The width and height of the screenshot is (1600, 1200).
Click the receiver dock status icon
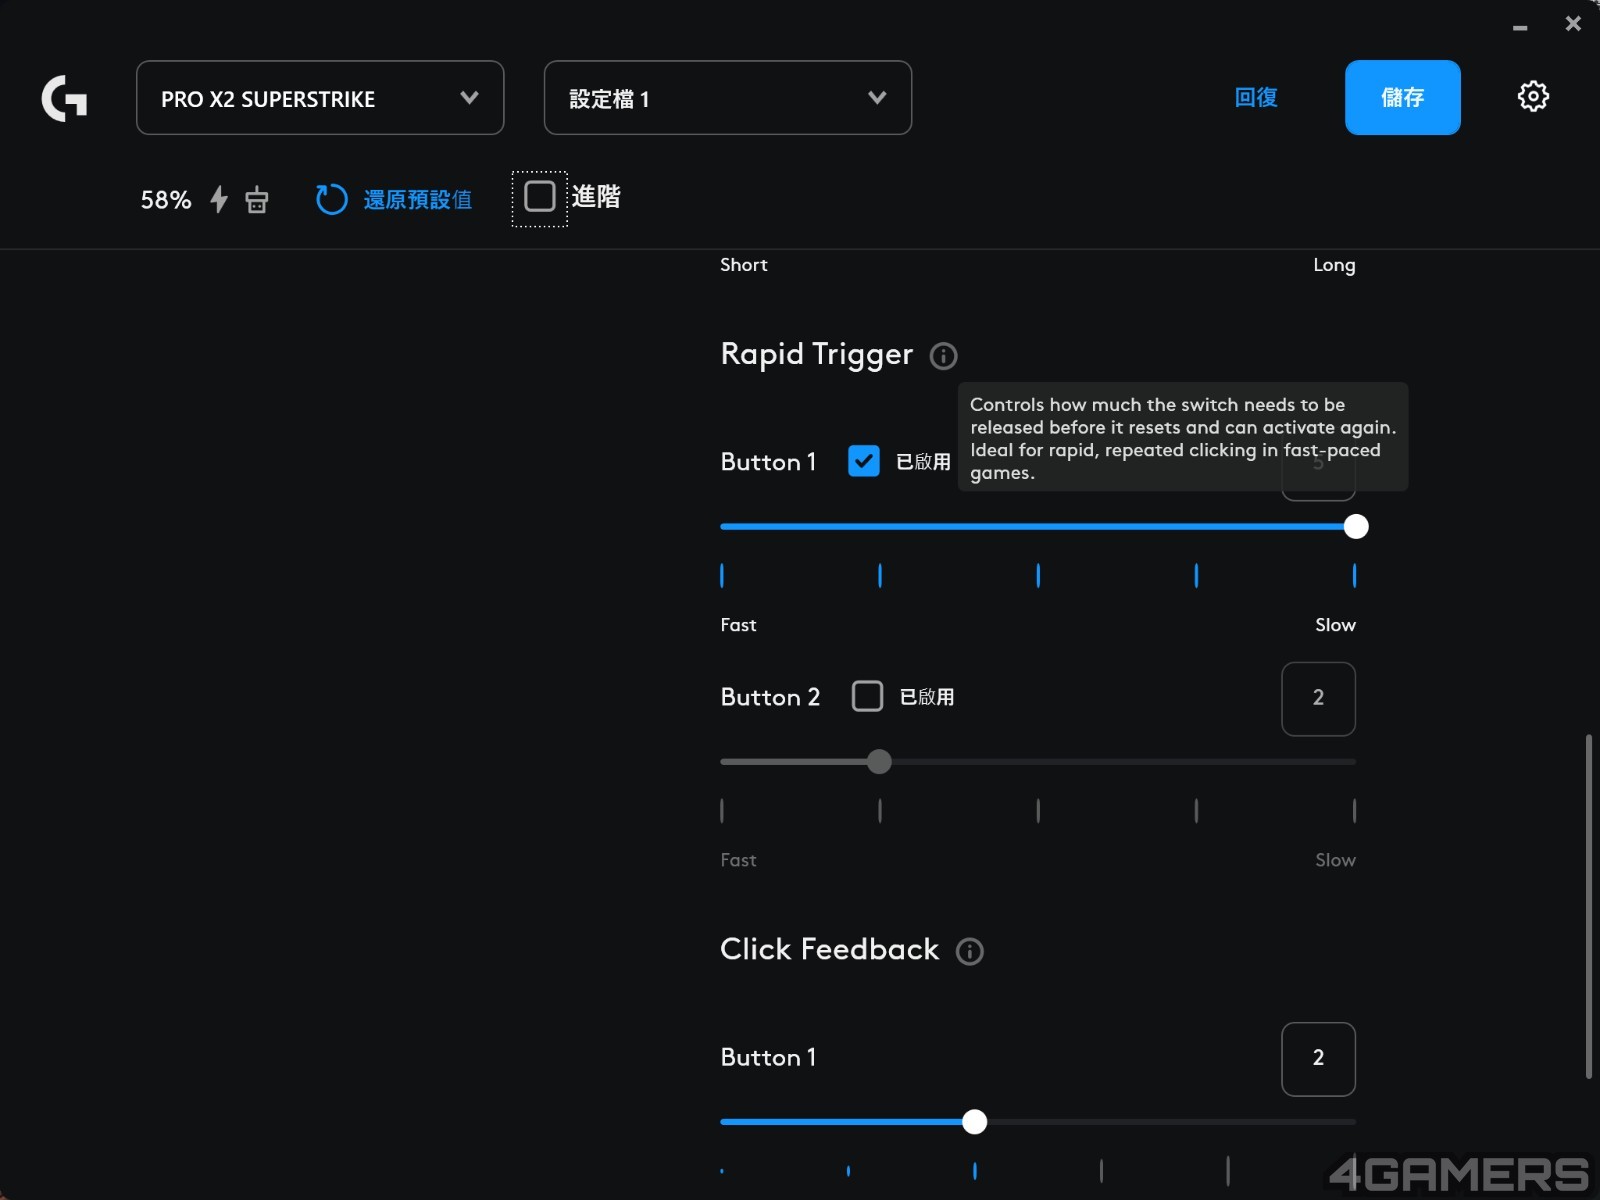coord(257,200)
